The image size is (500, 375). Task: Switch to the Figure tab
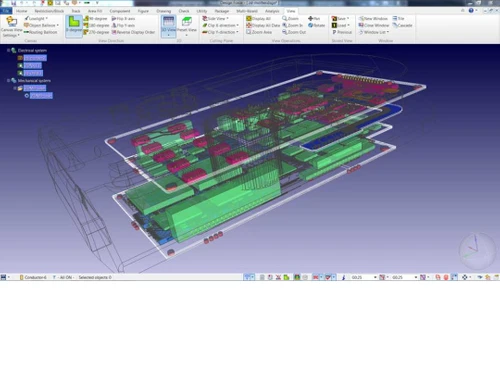click(143, 11)
